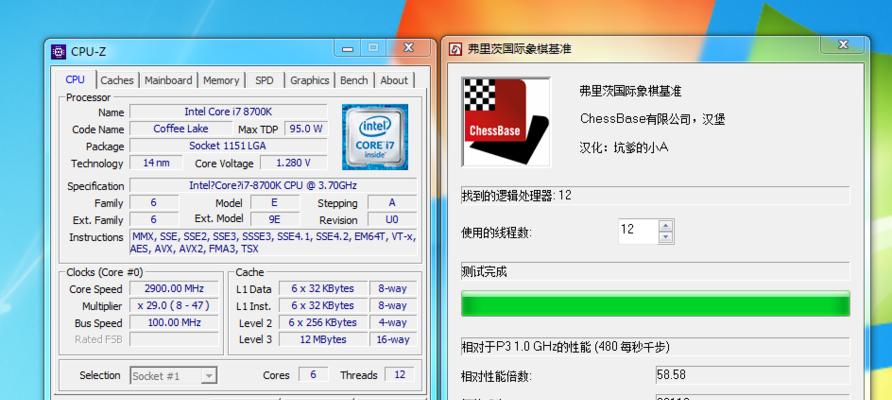Screen dimensions: 892x400
Task: Increase thread count with up arrow
Action: pyautogui.click(x=666, y=225)
